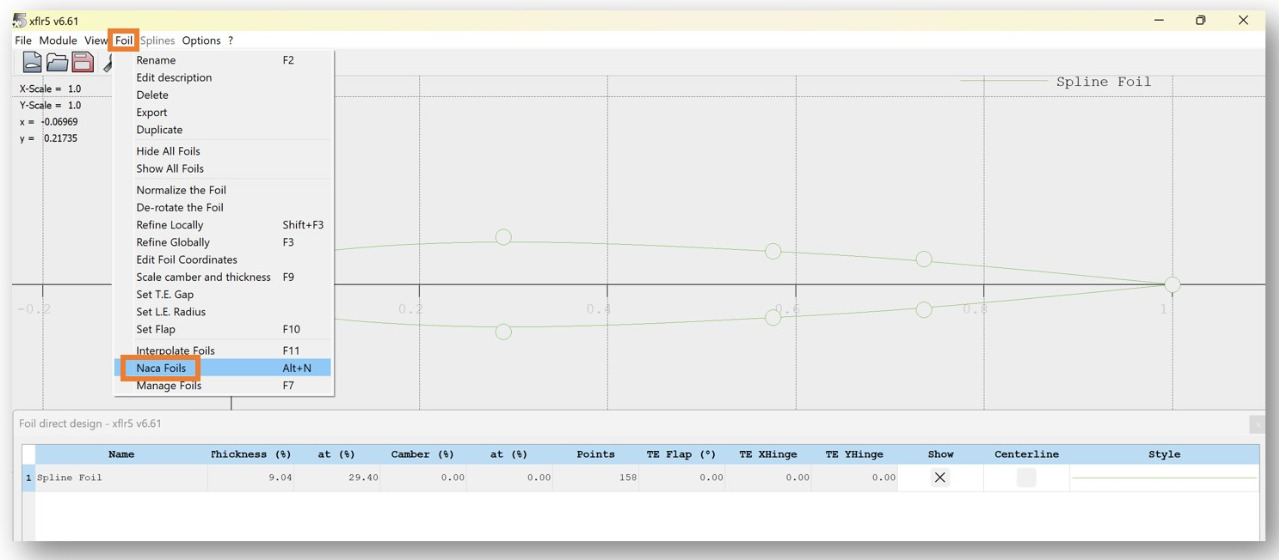This screenshot has height=560, width=1280.
Task: Open the Module menu
Action: point(58,40)
